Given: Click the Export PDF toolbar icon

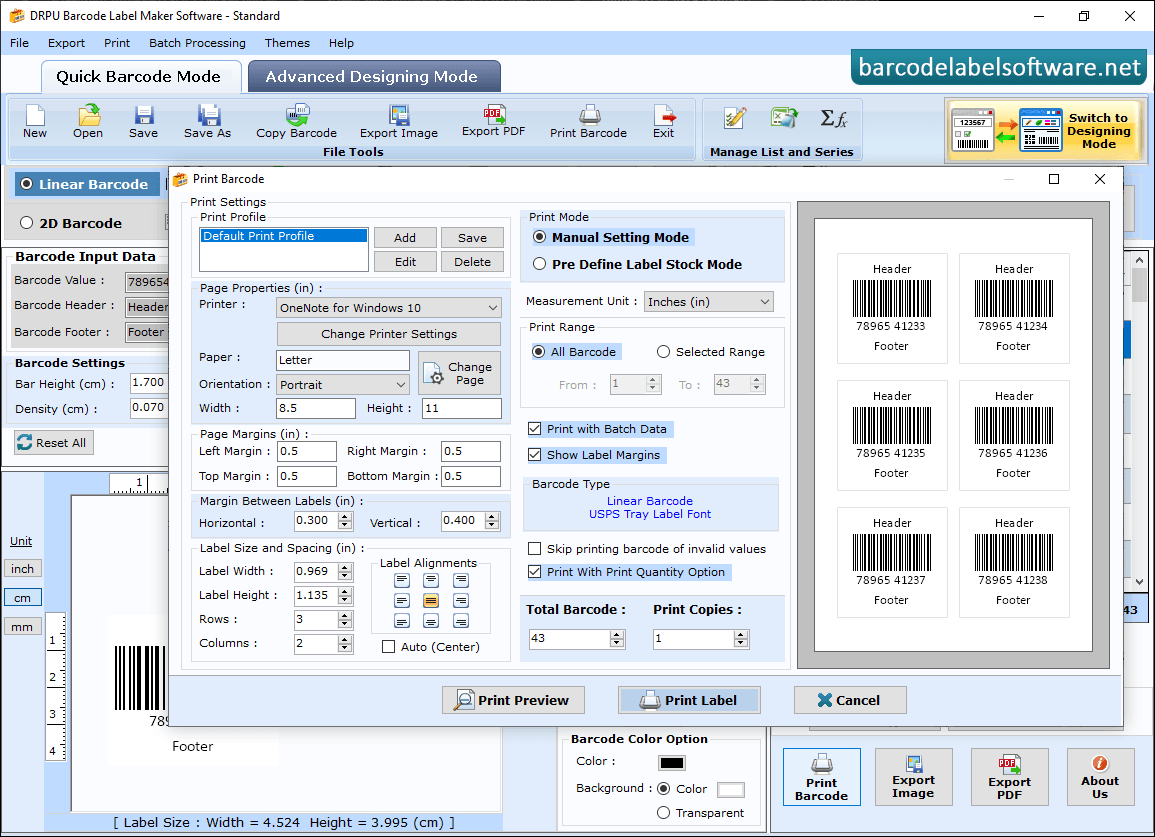Looking at the screenshot, I should point(494,121).
